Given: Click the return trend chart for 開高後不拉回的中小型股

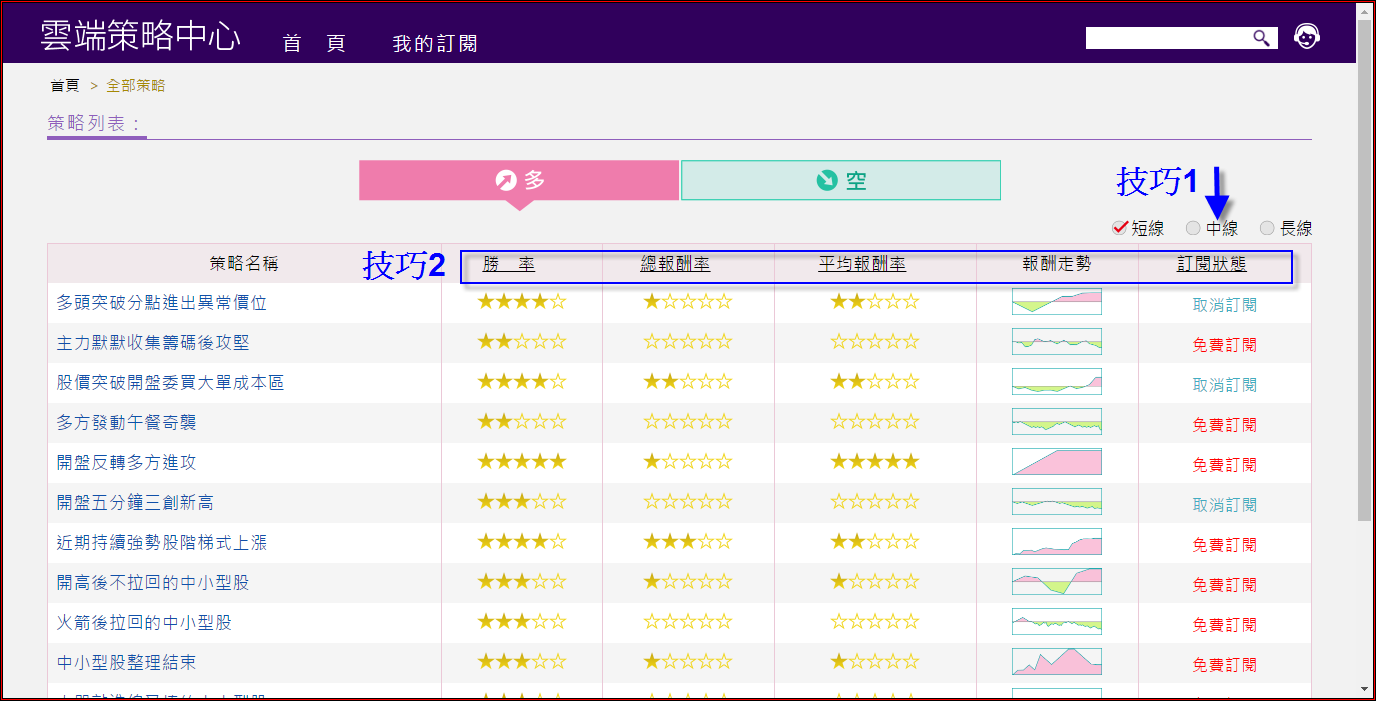Looking at the screenshot, I should (x=1056, y=582).
